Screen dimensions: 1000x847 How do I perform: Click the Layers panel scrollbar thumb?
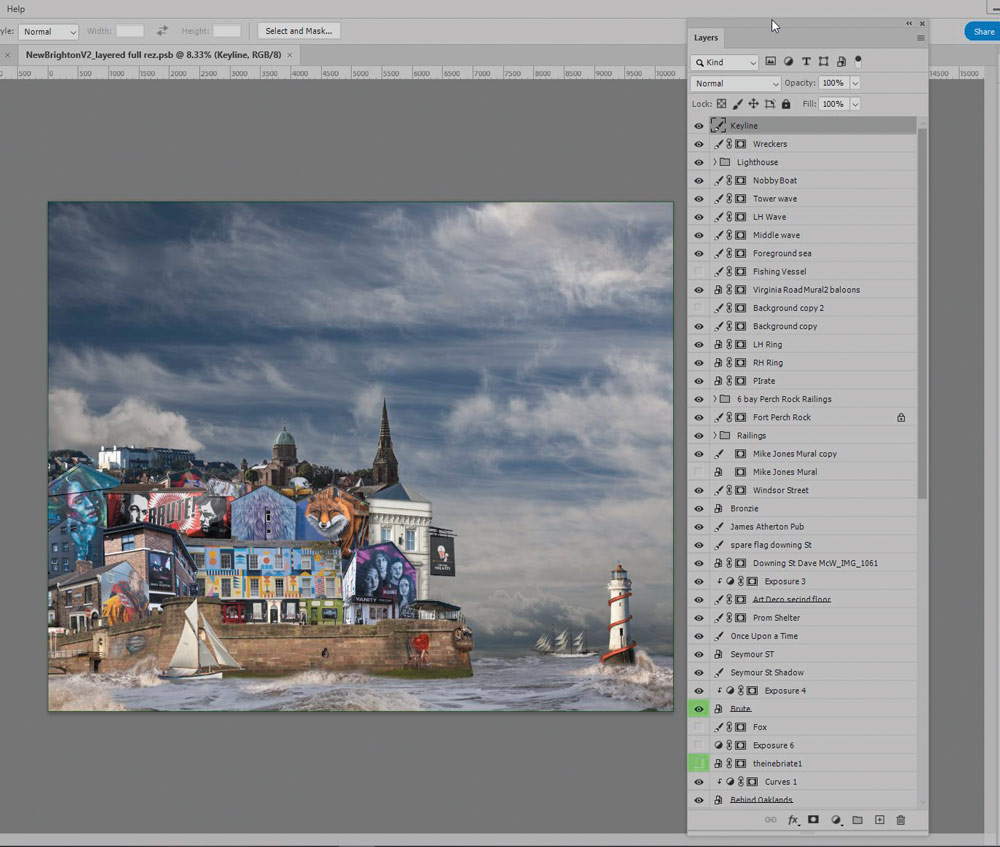[922, 313]
